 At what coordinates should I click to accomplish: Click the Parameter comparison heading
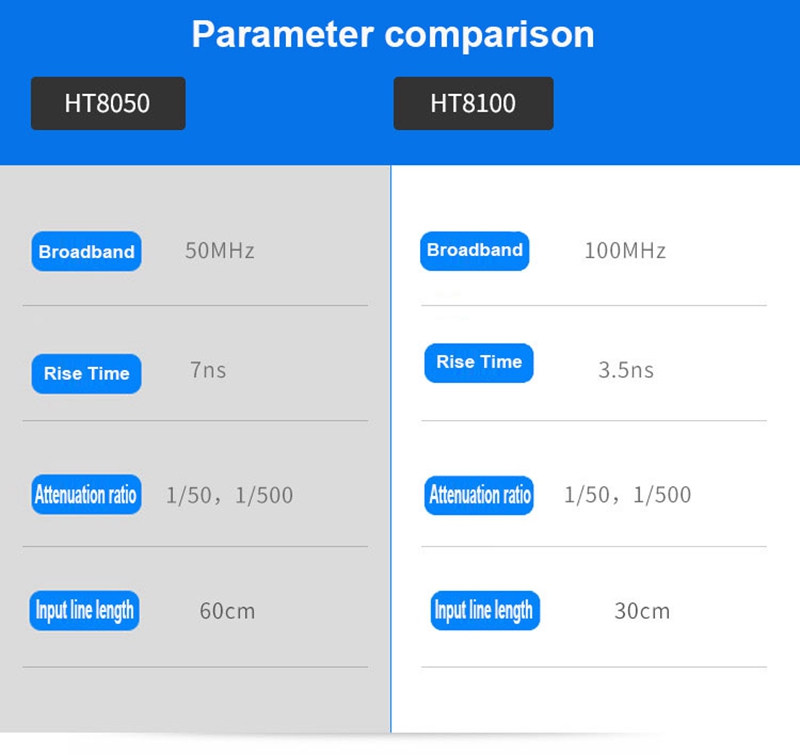pyautogui.click(x=393, y=34)
